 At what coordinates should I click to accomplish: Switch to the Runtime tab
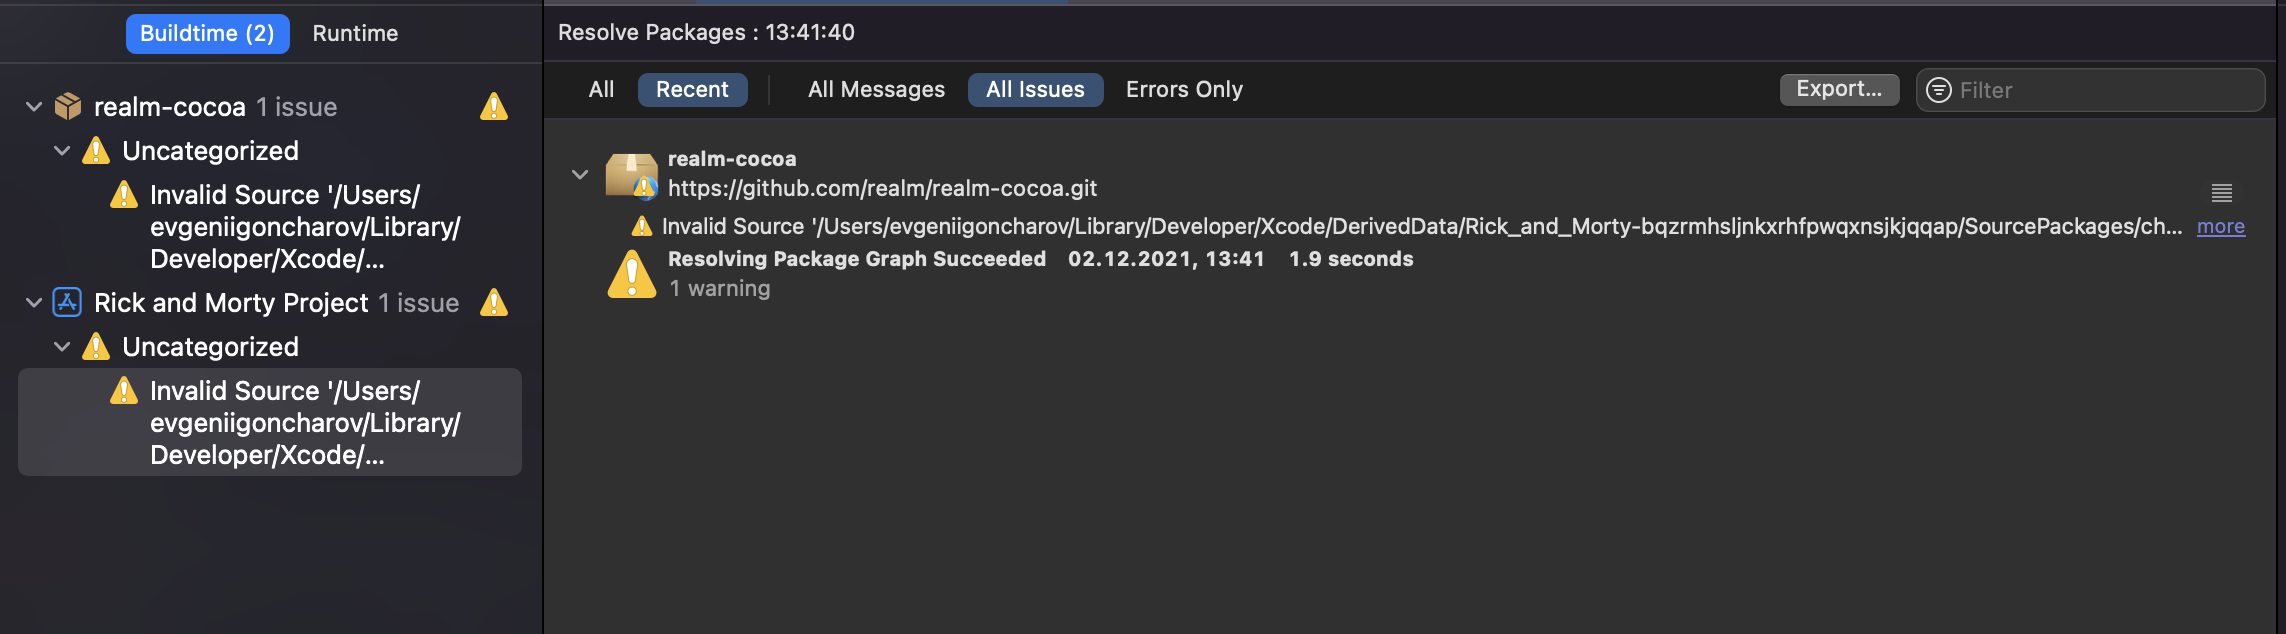coord(355,33)
